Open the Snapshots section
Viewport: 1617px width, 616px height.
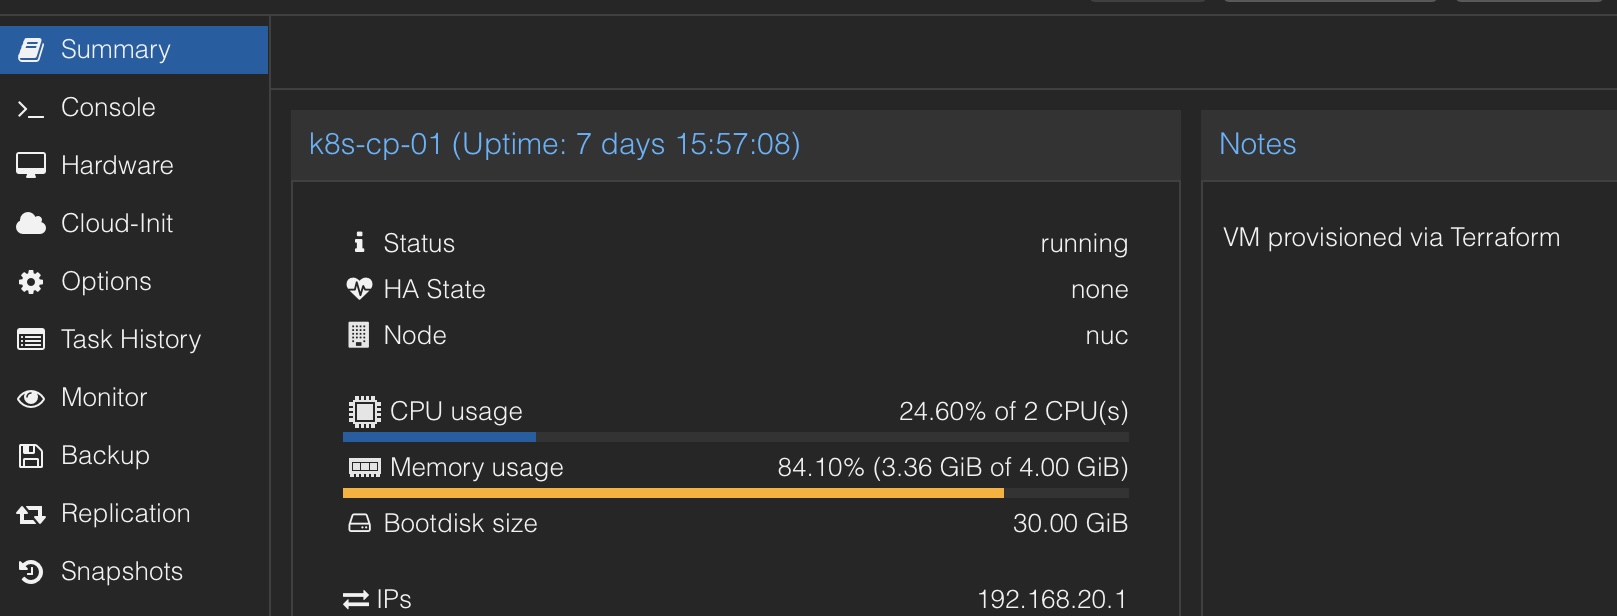point(122,572)
